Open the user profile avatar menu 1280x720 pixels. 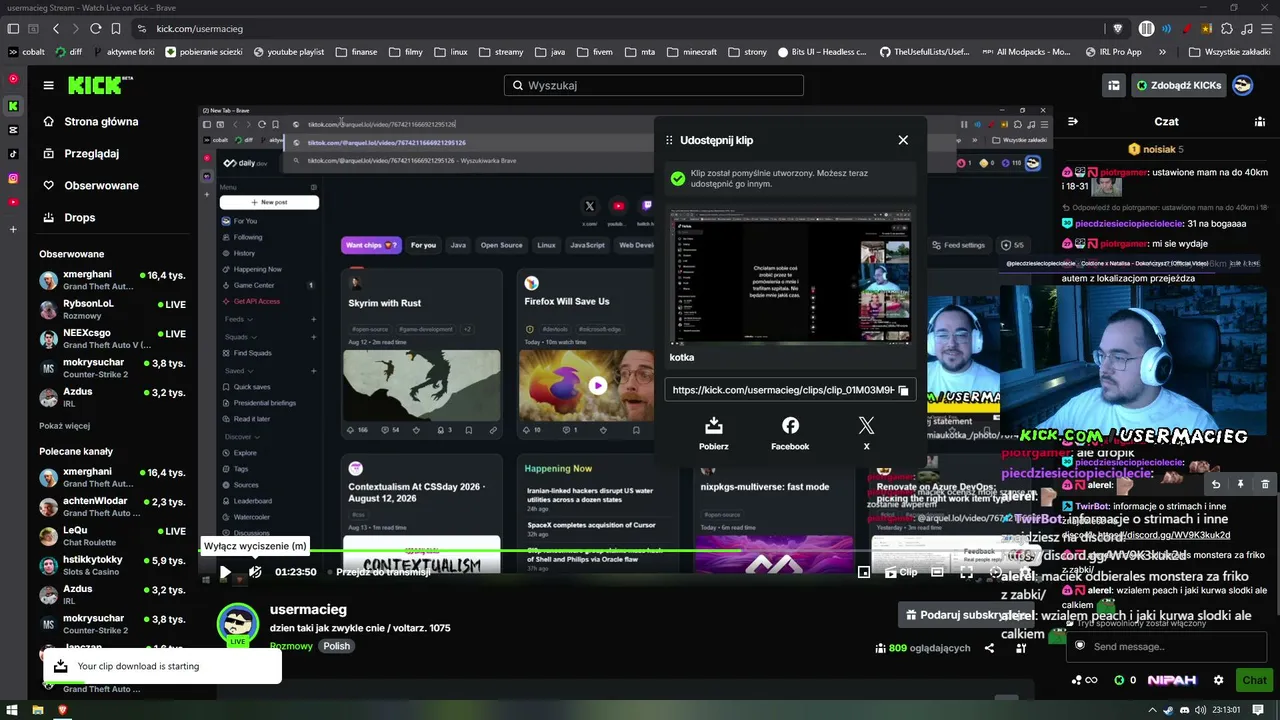pyautogui.click(x=1243, y=85)
